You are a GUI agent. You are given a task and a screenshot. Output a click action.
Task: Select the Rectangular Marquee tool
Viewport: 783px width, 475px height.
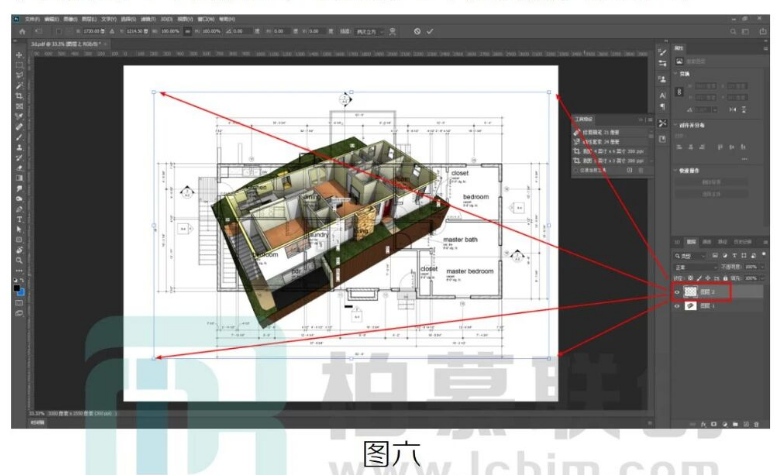point(19,65)
